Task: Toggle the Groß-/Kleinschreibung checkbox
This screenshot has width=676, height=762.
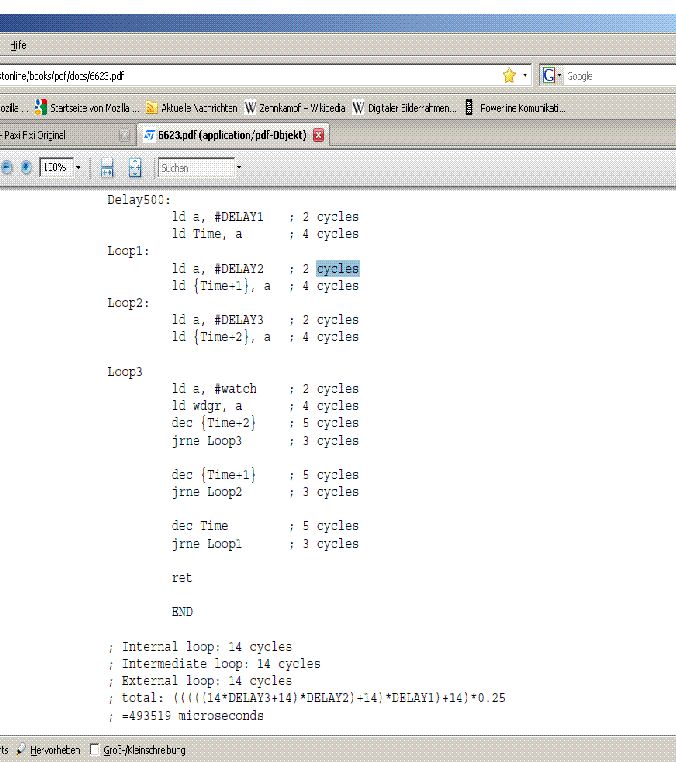Action: coord(95,750)
